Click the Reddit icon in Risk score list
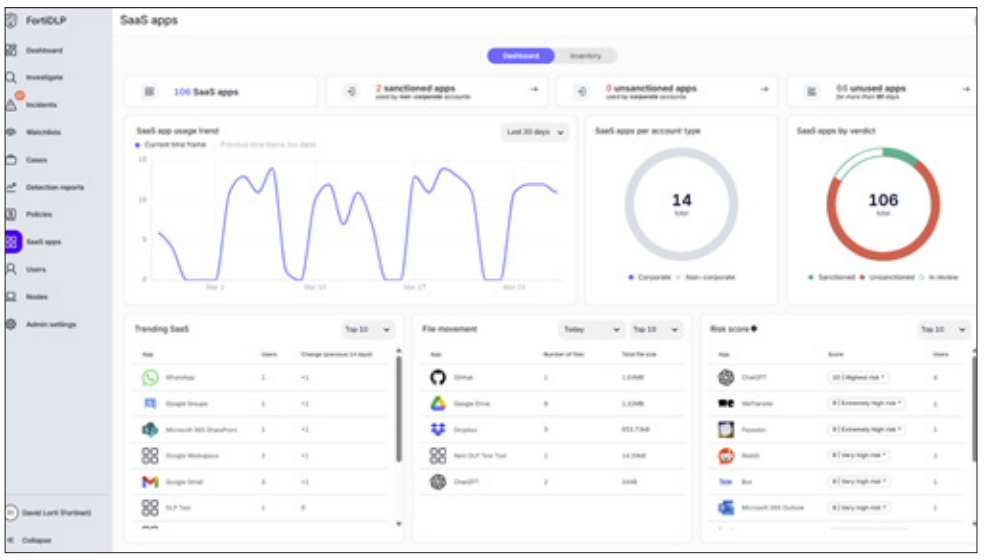The width and height of the screenshot is (985, 560). coord(726,455)
